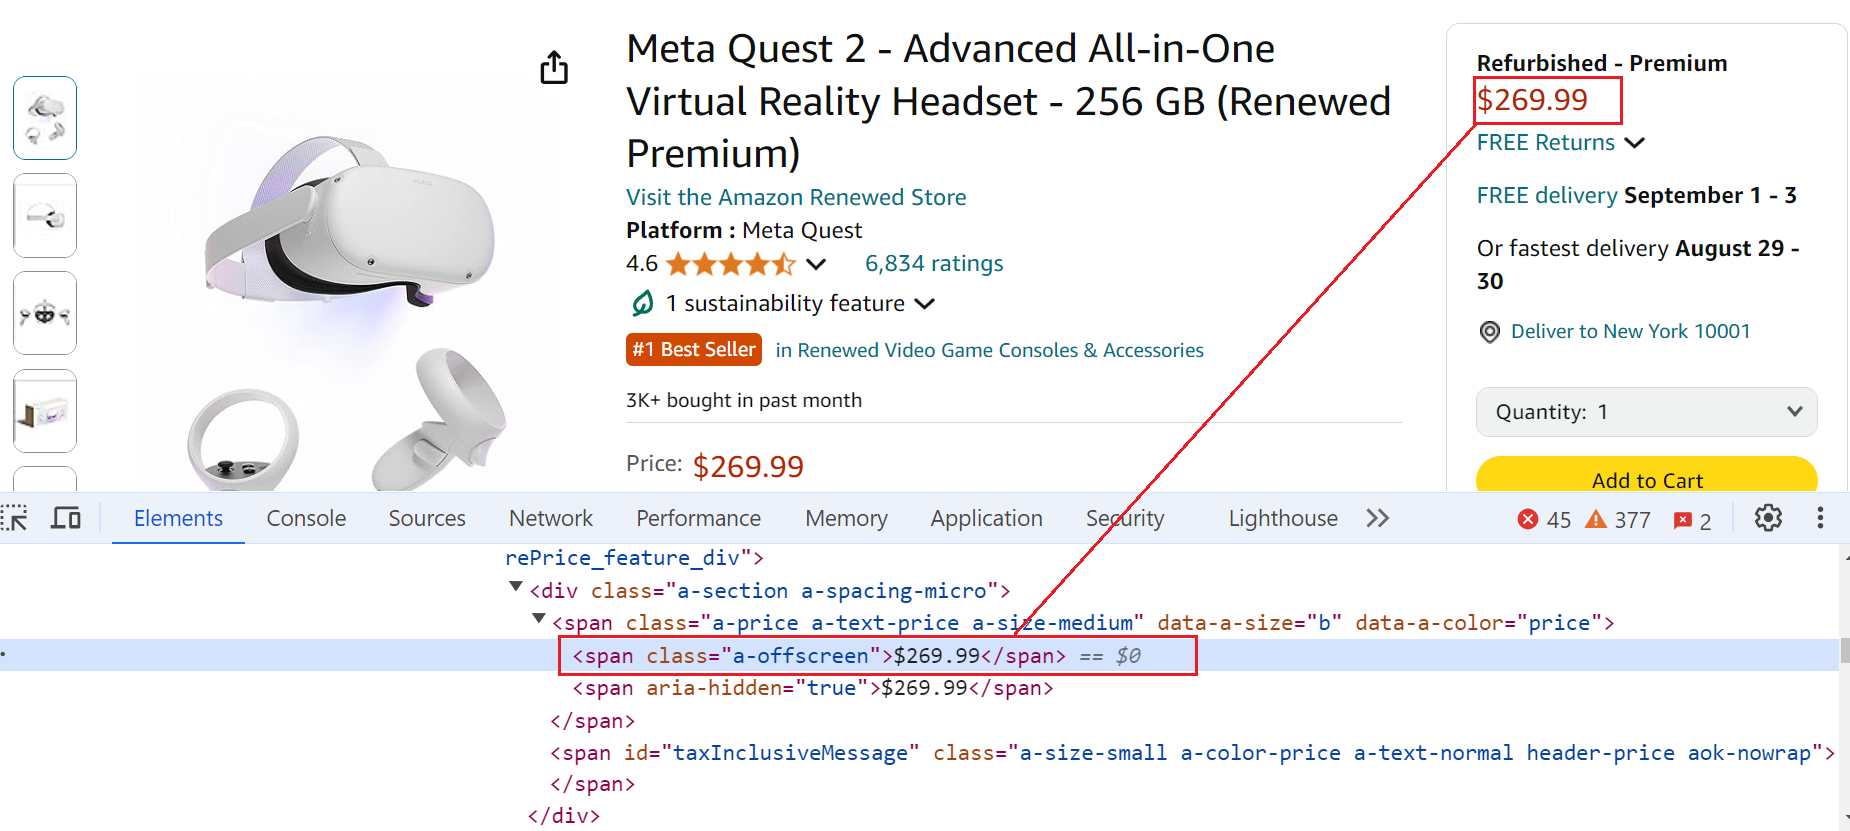Select the first headset product thumbnail
Image resolution: width=1850 pixels, height=831 pixels.
[45, 118]
